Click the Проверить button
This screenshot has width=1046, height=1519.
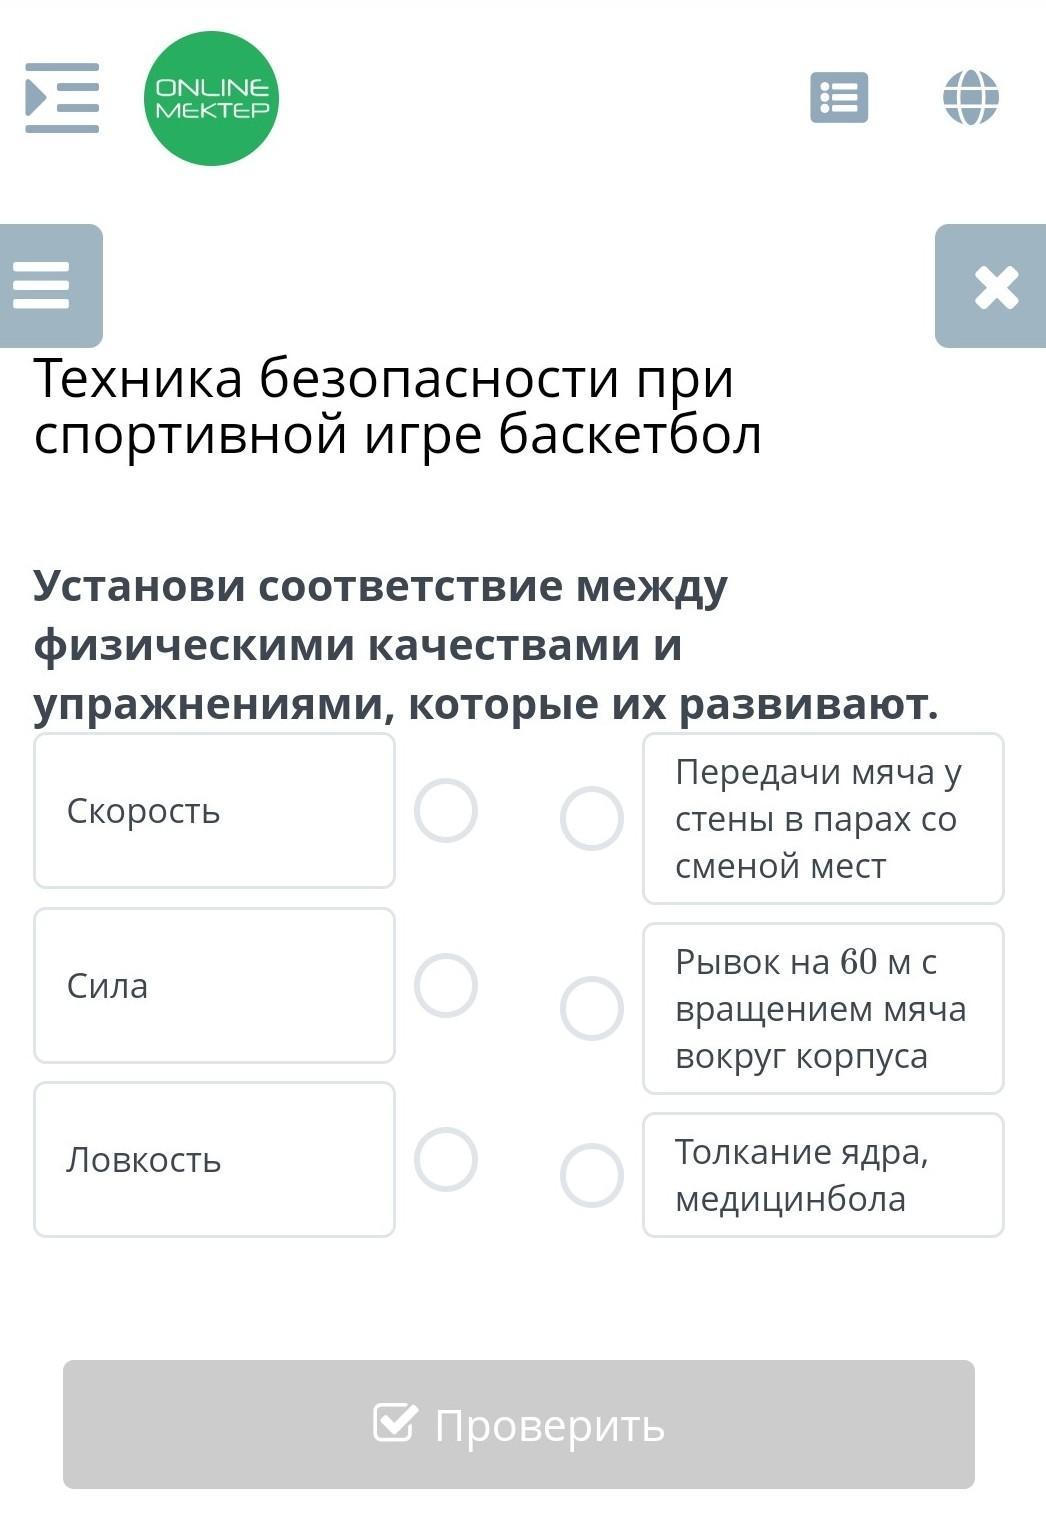pos(518,1424)
